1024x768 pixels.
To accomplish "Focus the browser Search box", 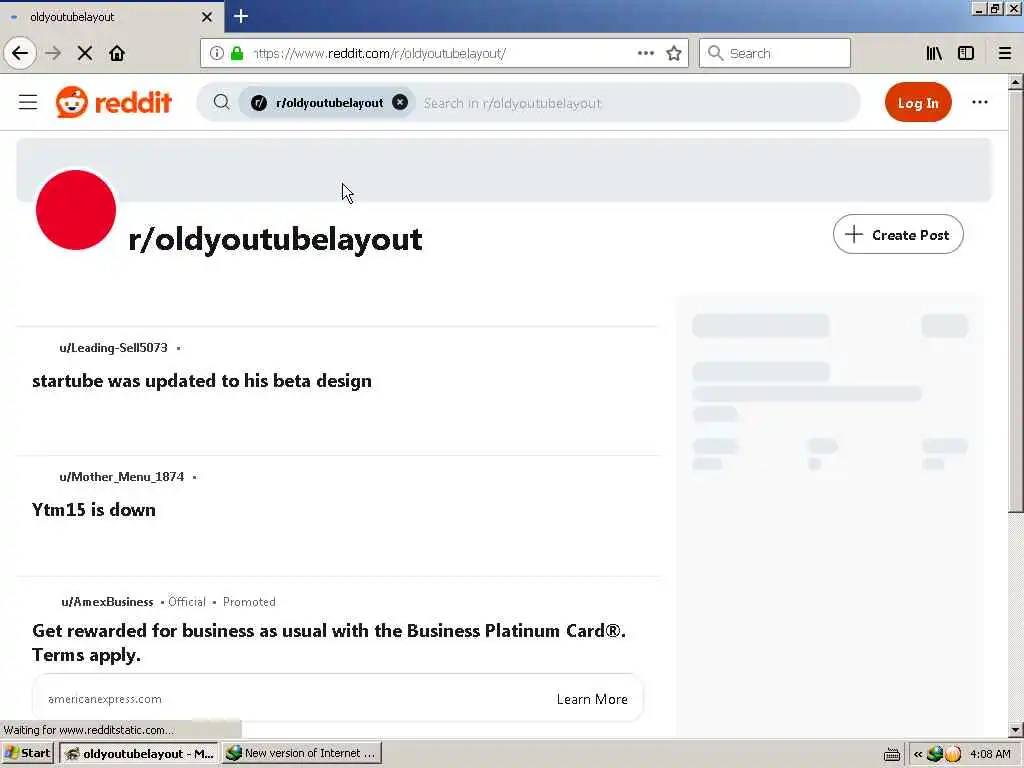I will pos(775,53).
